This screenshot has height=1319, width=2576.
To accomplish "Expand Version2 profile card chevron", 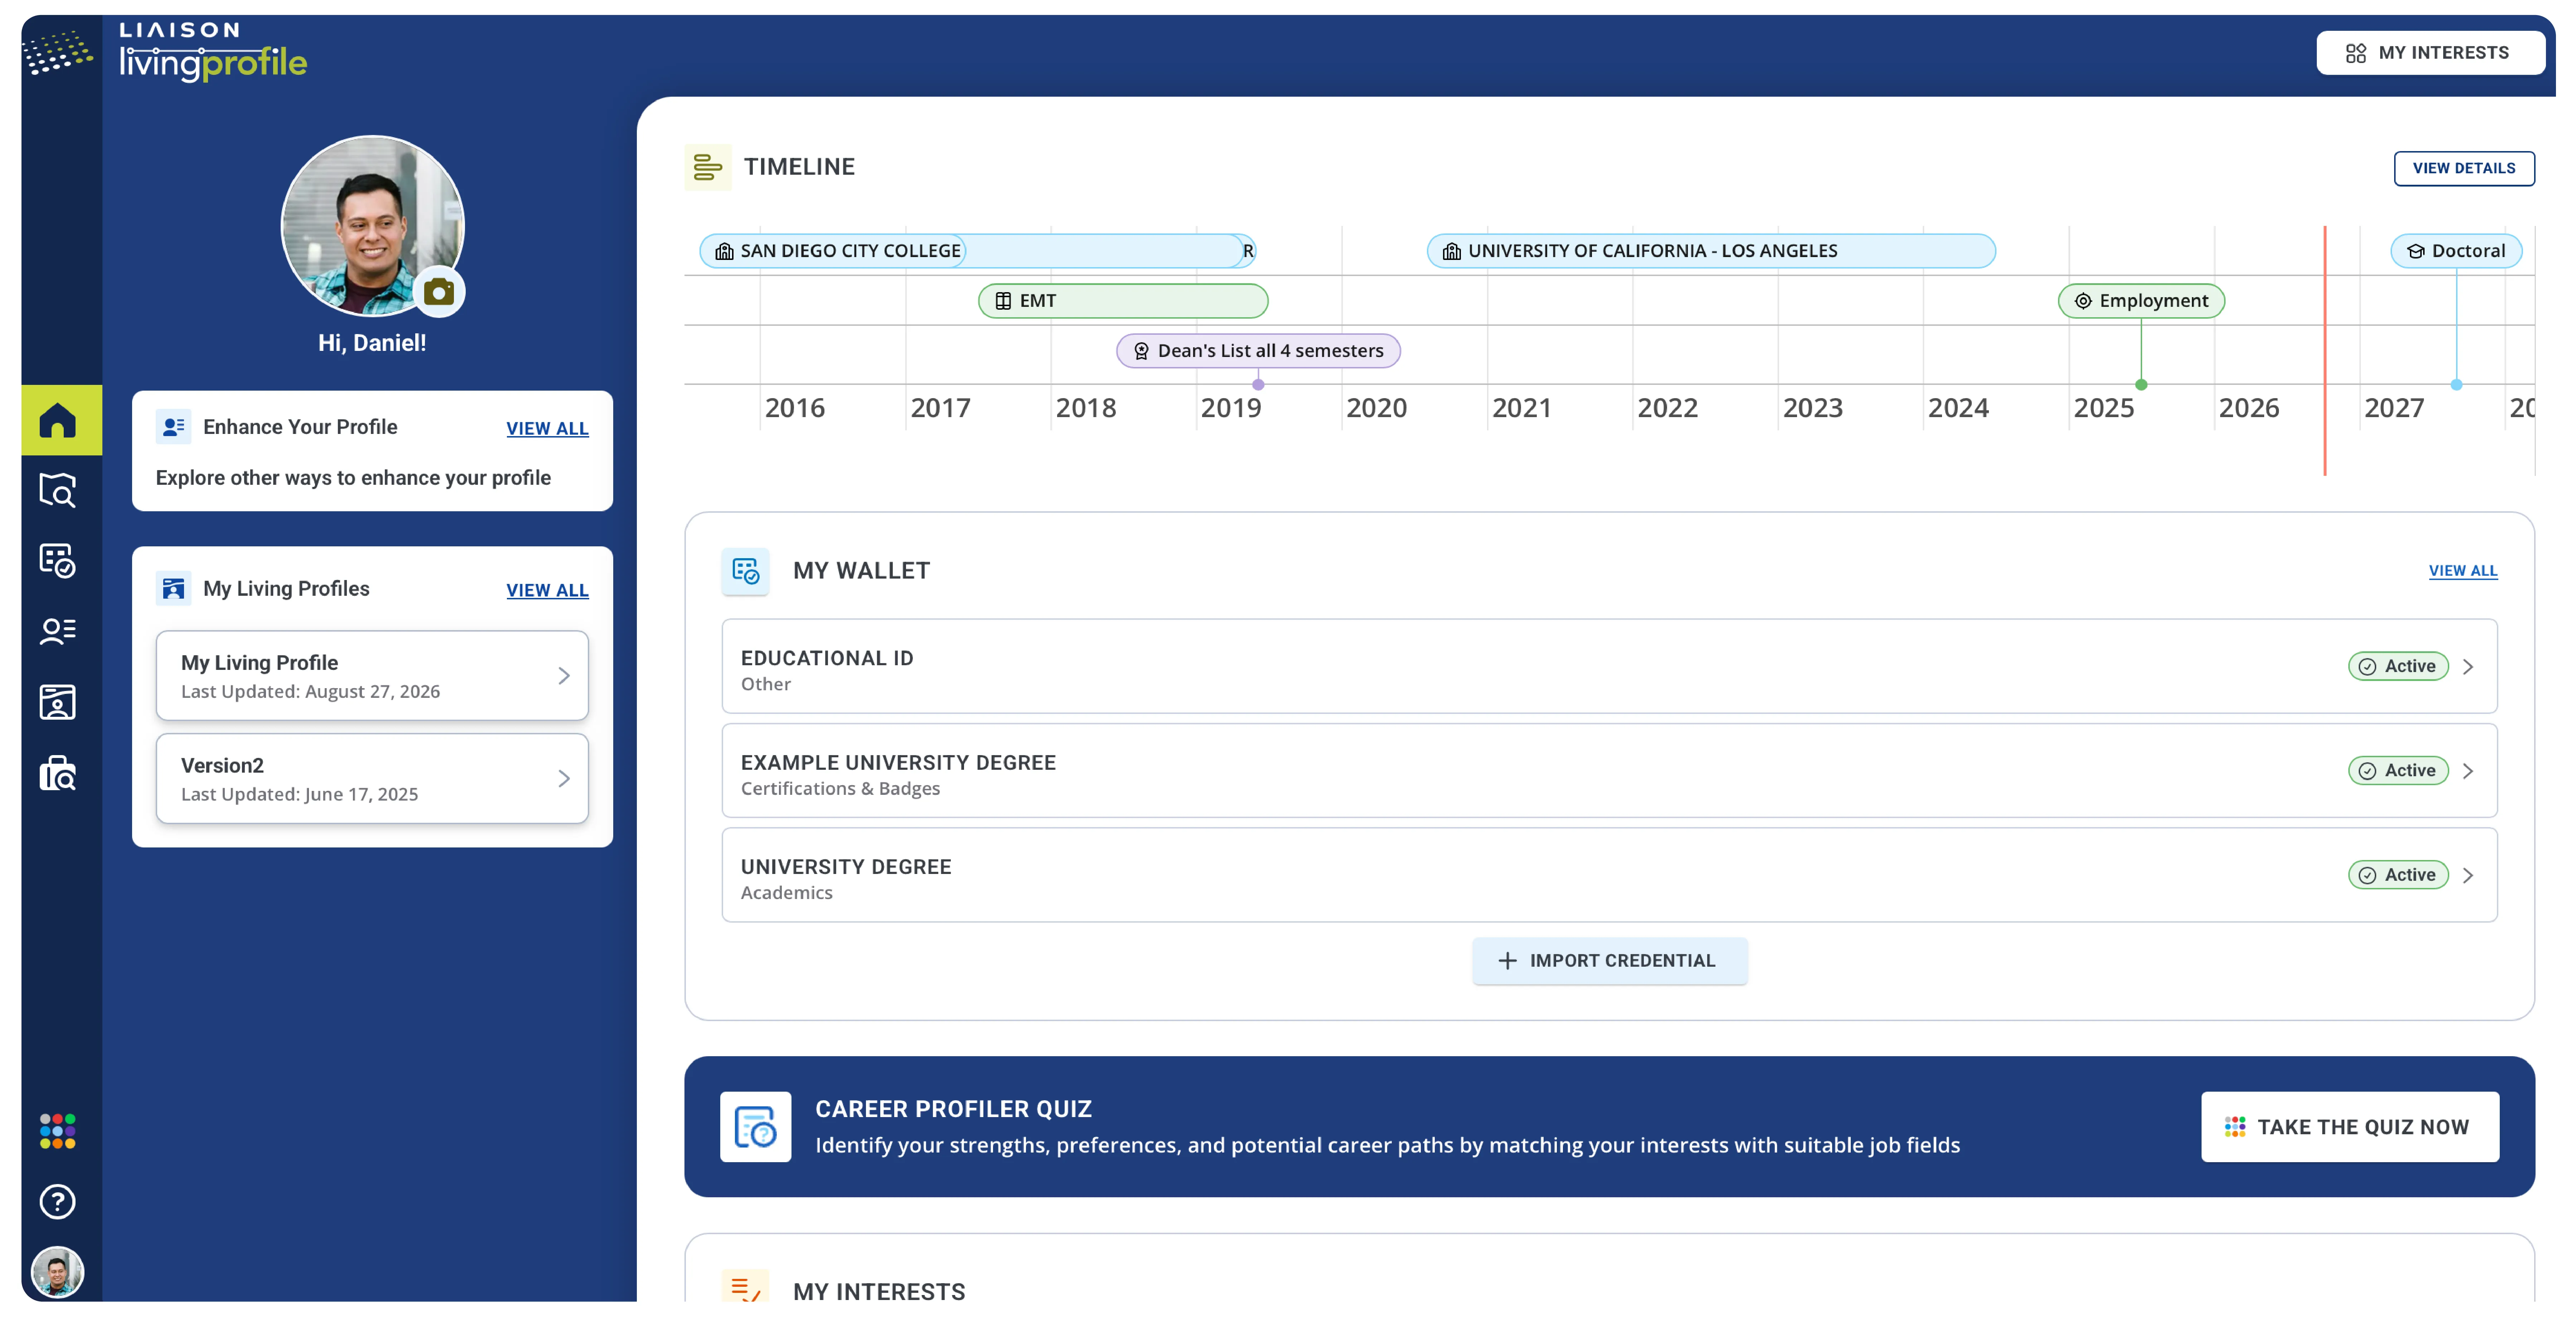I will point(564,779).
